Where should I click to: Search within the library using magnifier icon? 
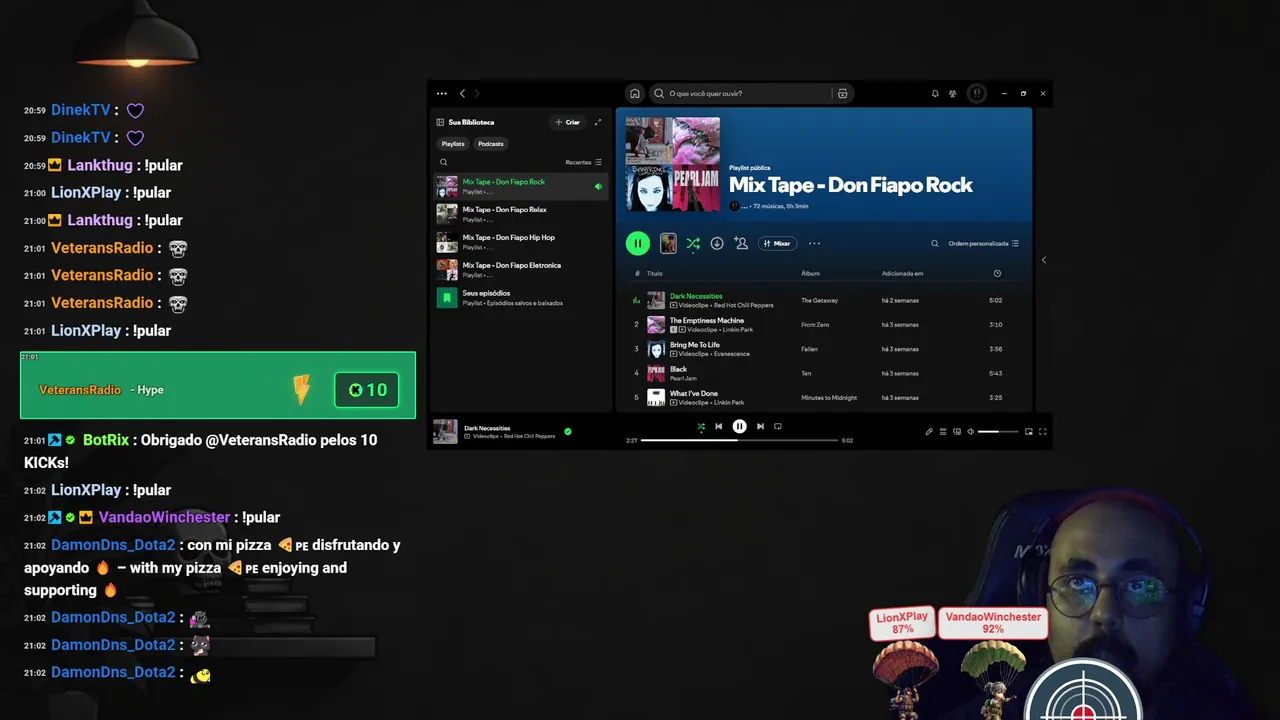pyautogui.click(x=444, y=162)
